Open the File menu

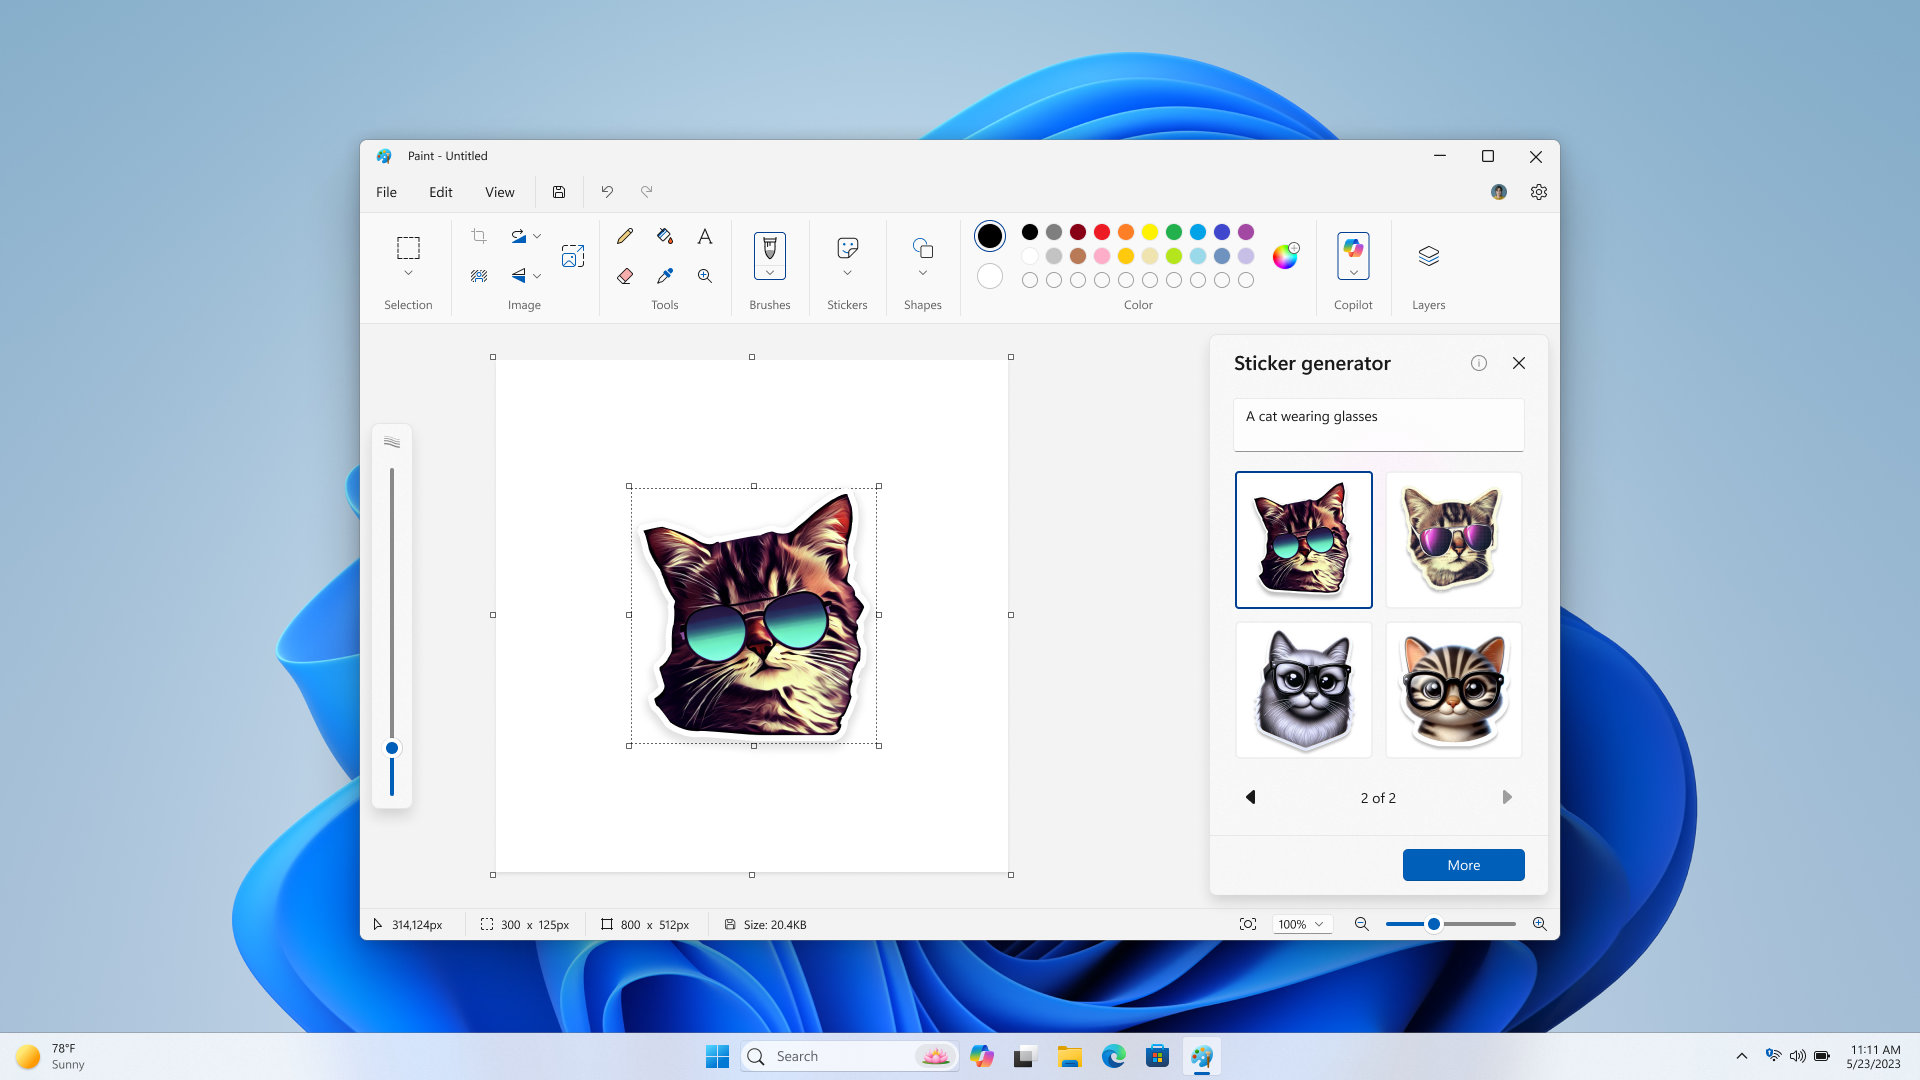click(386, 192)
